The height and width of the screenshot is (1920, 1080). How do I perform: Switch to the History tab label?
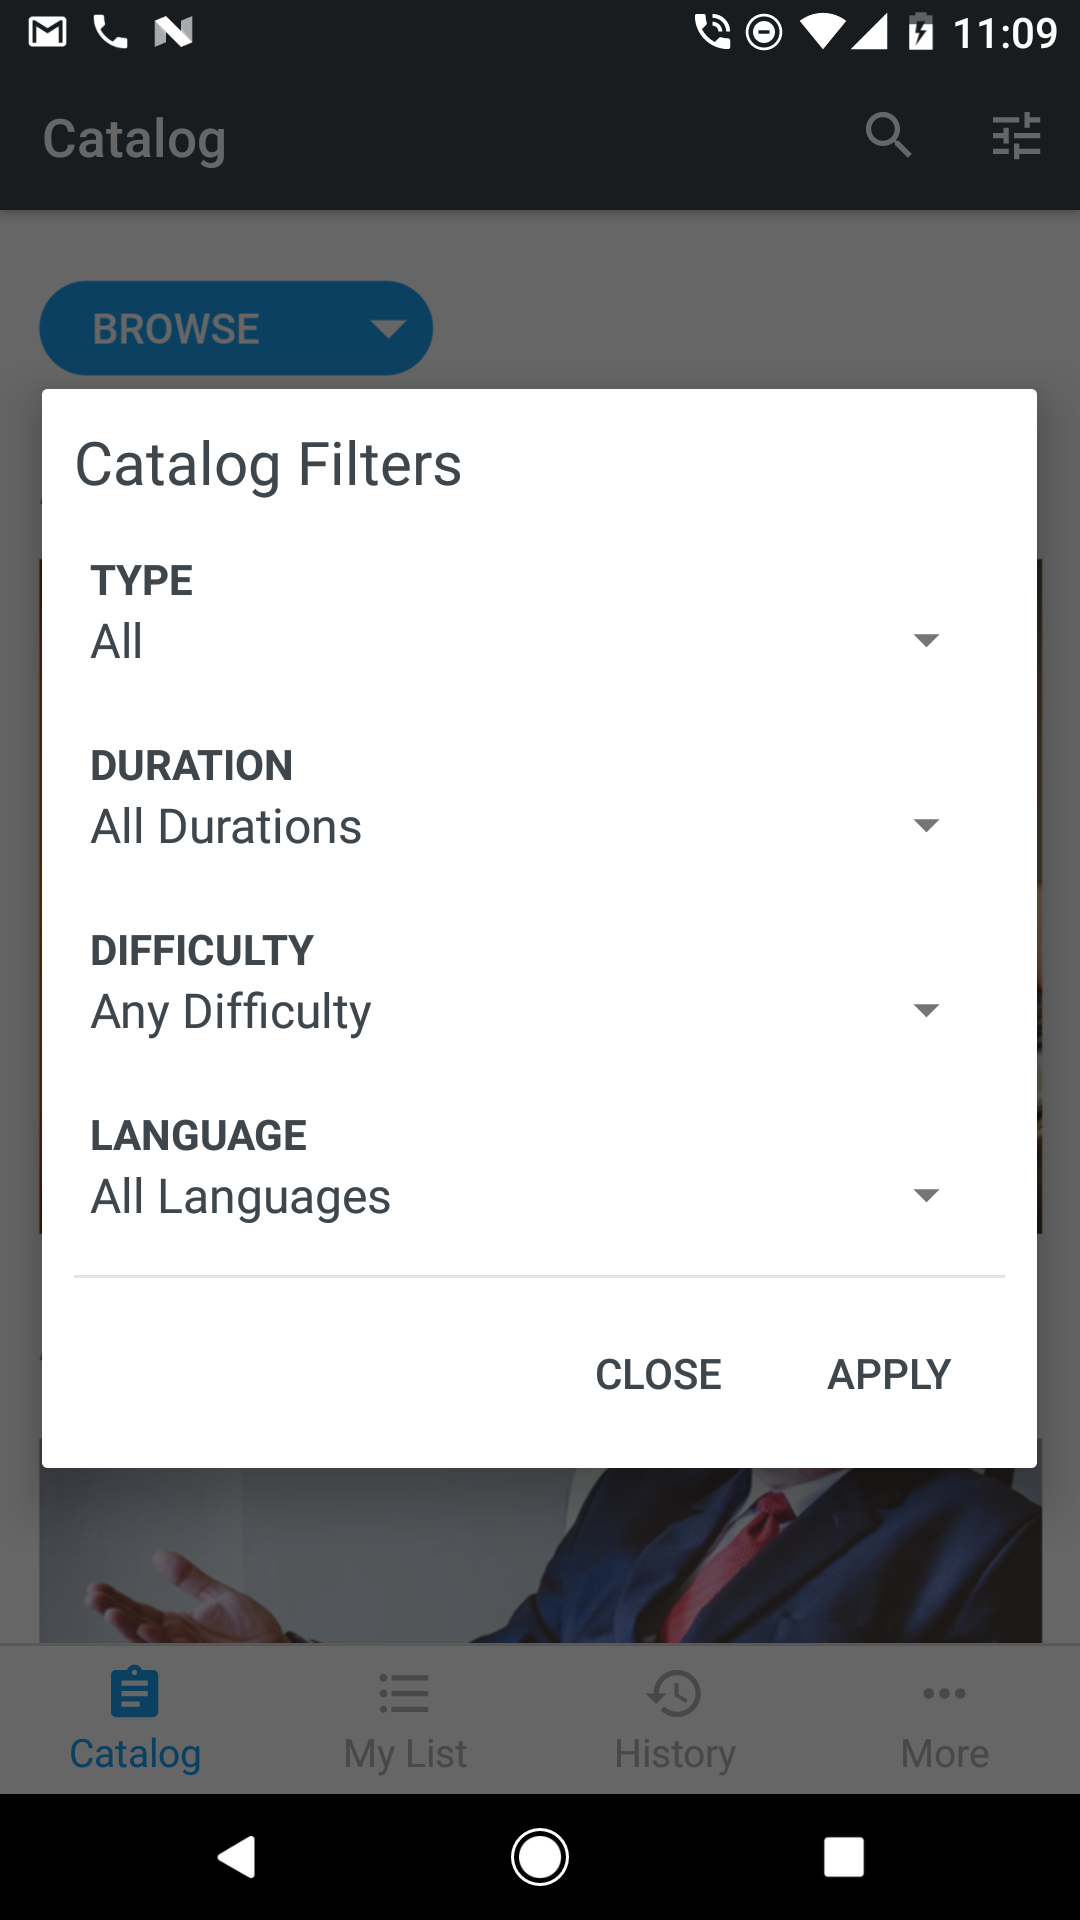[x=675, y=1753]
